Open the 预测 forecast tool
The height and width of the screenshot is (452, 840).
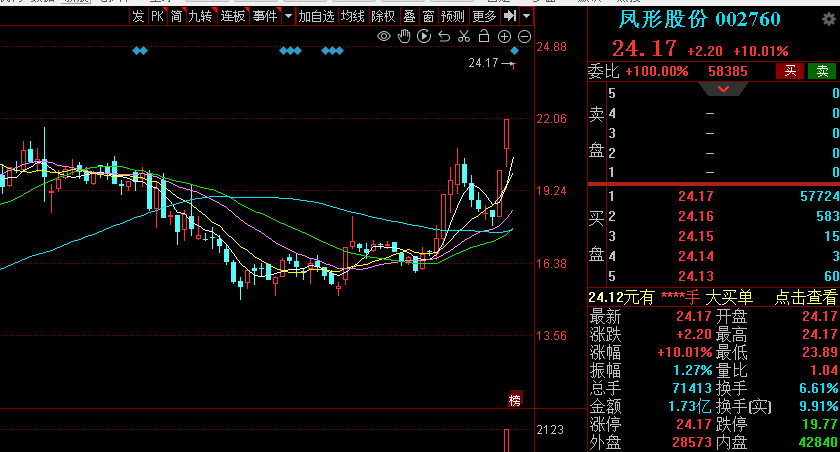click(x=453, y=16)
